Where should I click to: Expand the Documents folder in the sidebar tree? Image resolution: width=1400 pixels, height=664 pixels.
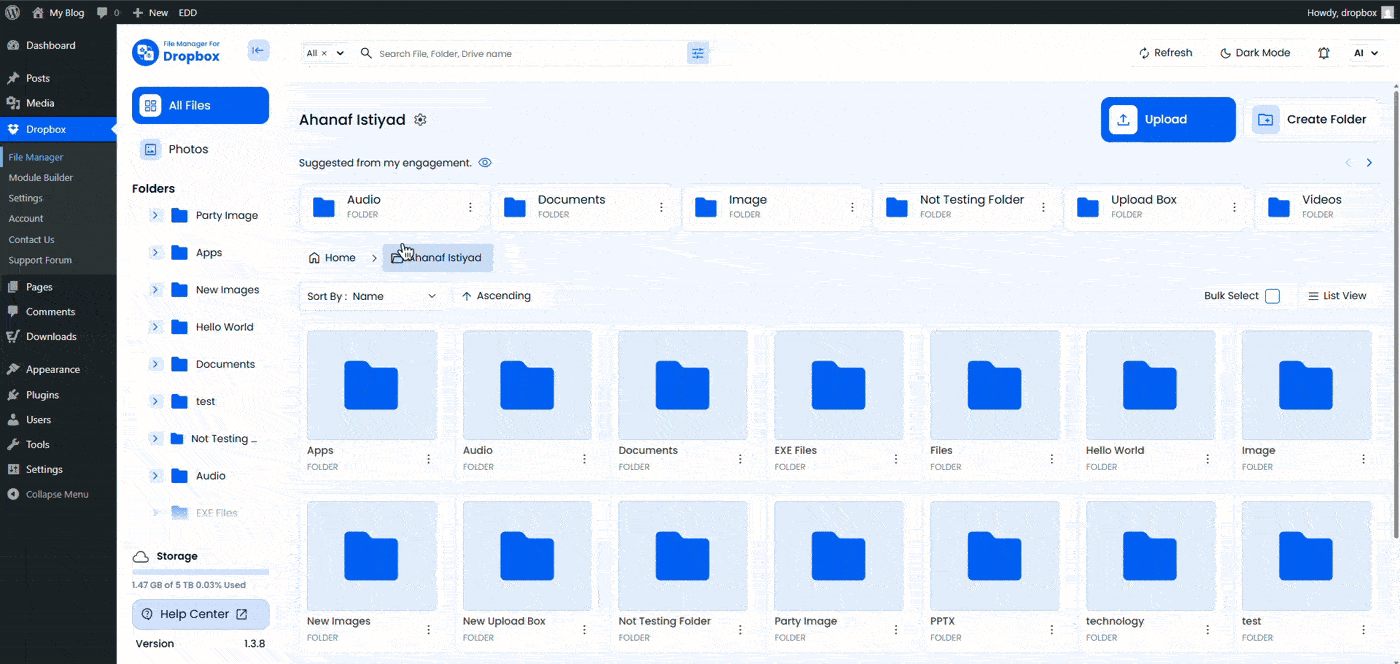click(155, 363)
